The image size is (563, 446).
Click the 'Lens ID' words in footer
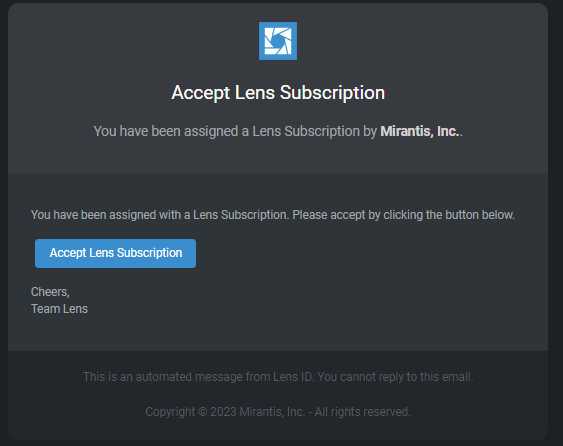(293, 377)
